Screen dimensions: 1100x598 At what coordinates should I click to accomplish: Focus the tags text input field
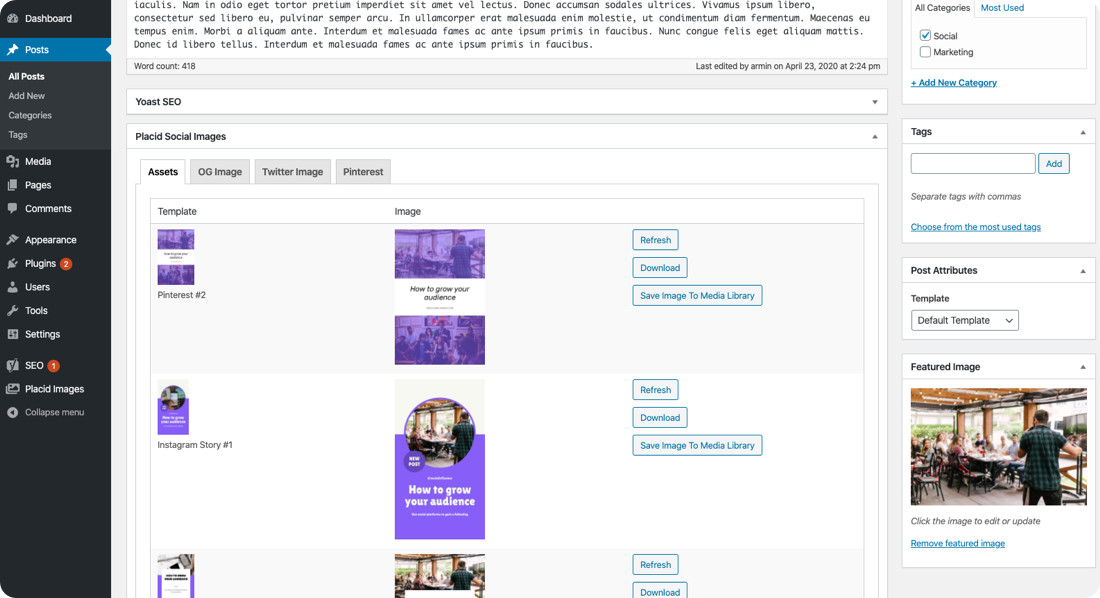click(973, 164)
